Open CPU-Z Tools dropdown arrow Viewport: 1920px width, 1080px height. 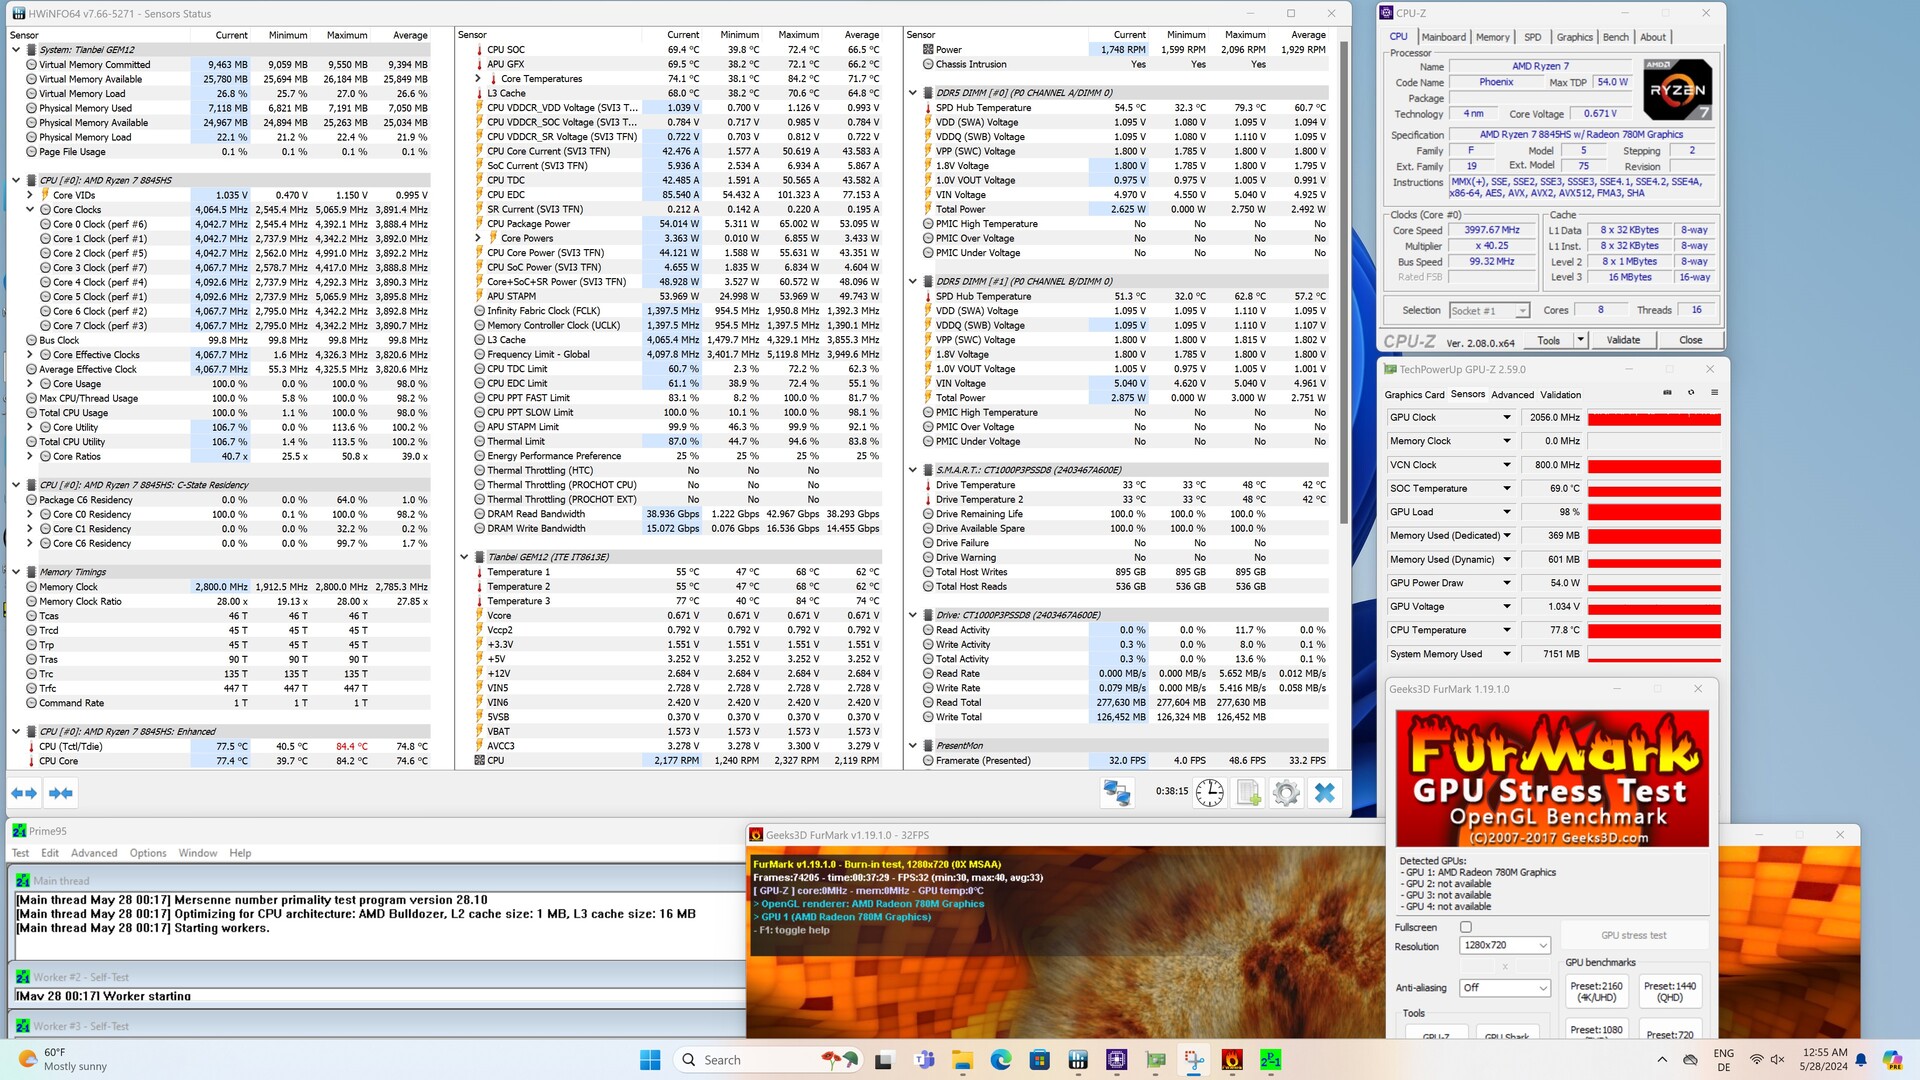click(x=1580, y=340)
